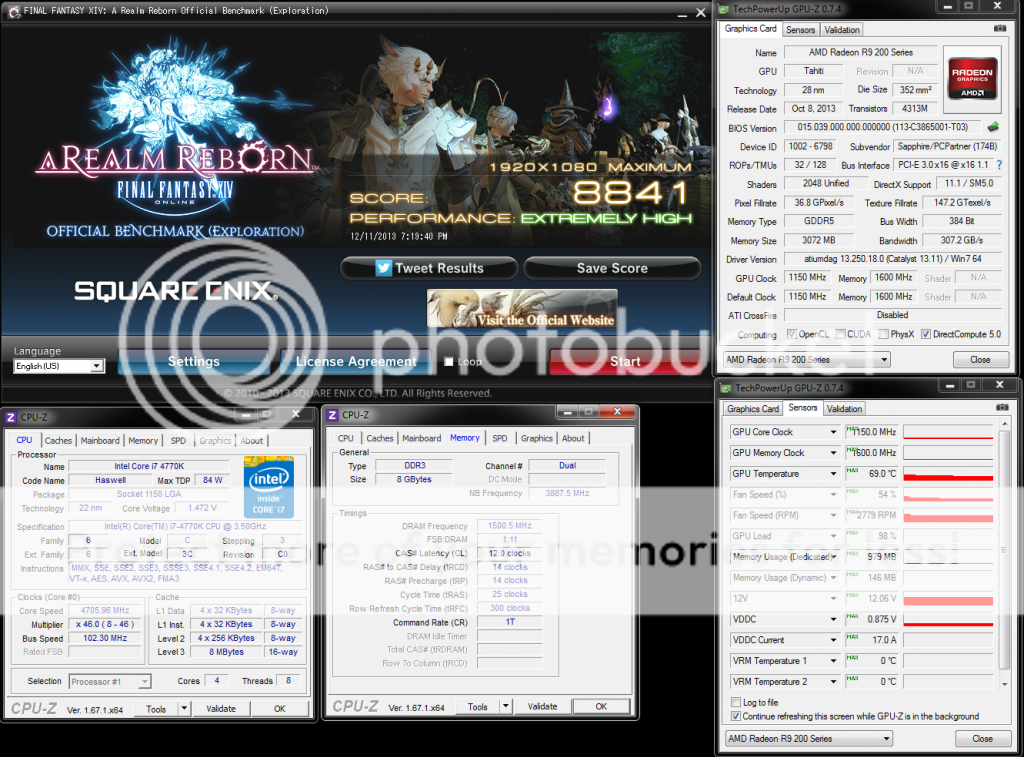Click the Intel Core i7 logo badge
1024x757 pixels.
click(x=268, y=485)
